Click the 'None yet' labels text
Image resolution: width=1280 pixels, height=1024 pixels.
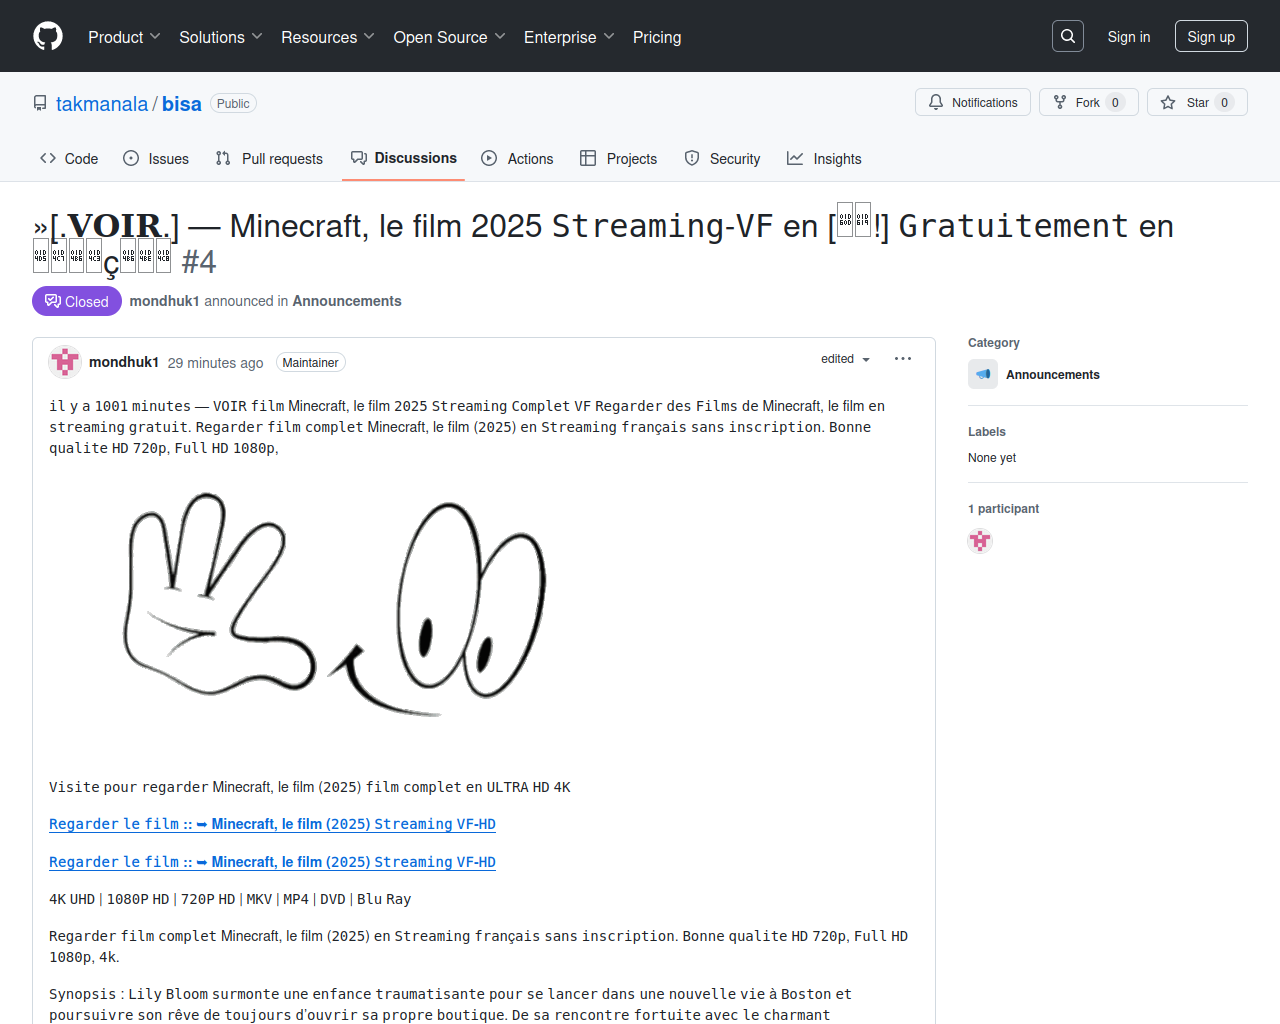(992, 458)
